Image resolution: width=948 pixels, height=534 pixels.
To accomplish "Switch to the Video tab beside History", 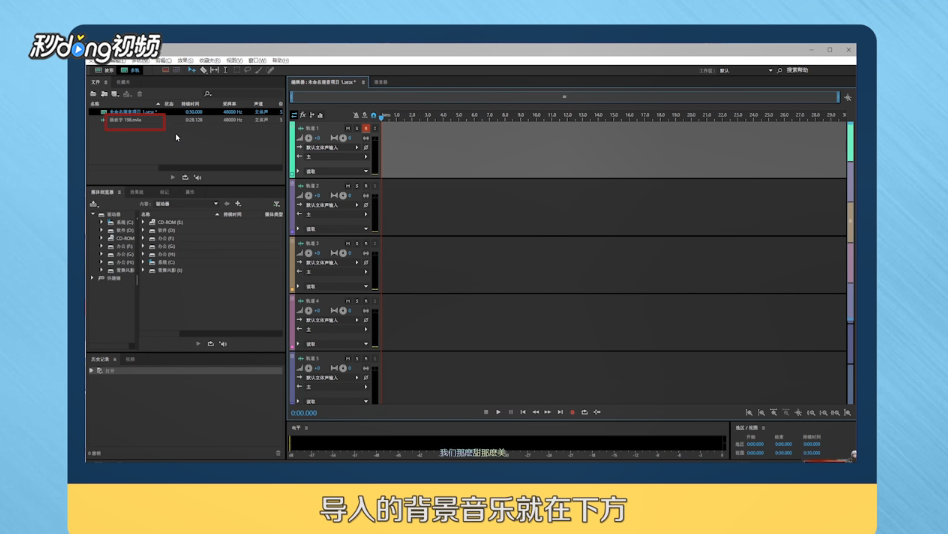I will (x=130, y=359).
